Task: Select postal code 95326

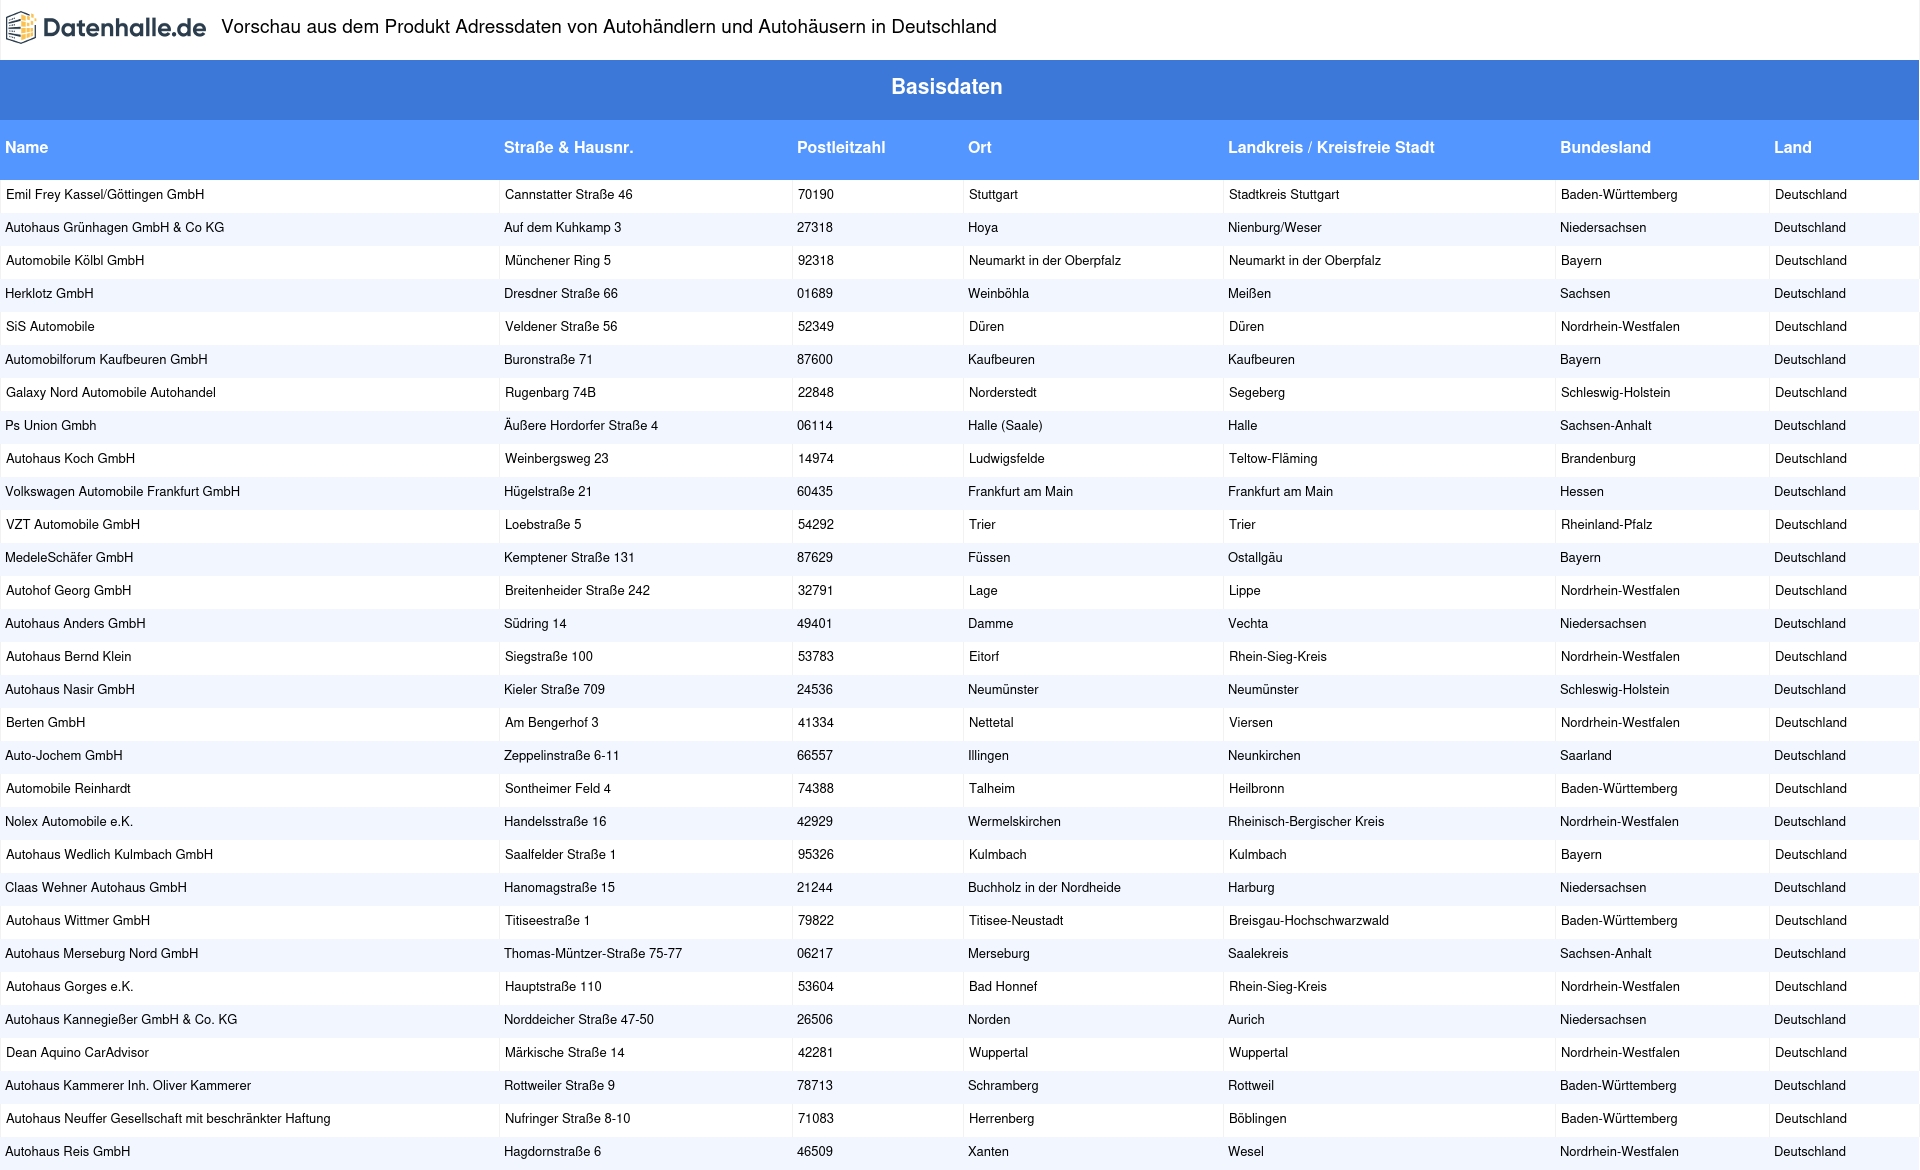Action: (816, 855)
